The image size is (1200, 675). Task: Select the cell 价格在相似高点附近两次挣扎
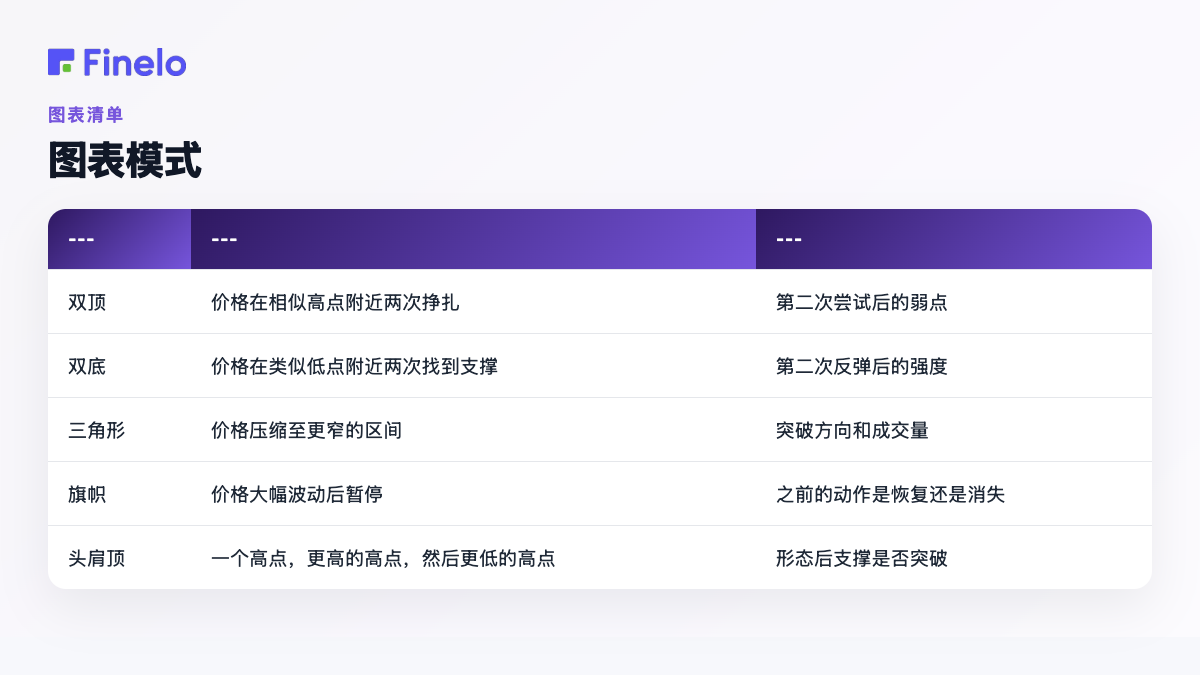(x=335, y=302)
